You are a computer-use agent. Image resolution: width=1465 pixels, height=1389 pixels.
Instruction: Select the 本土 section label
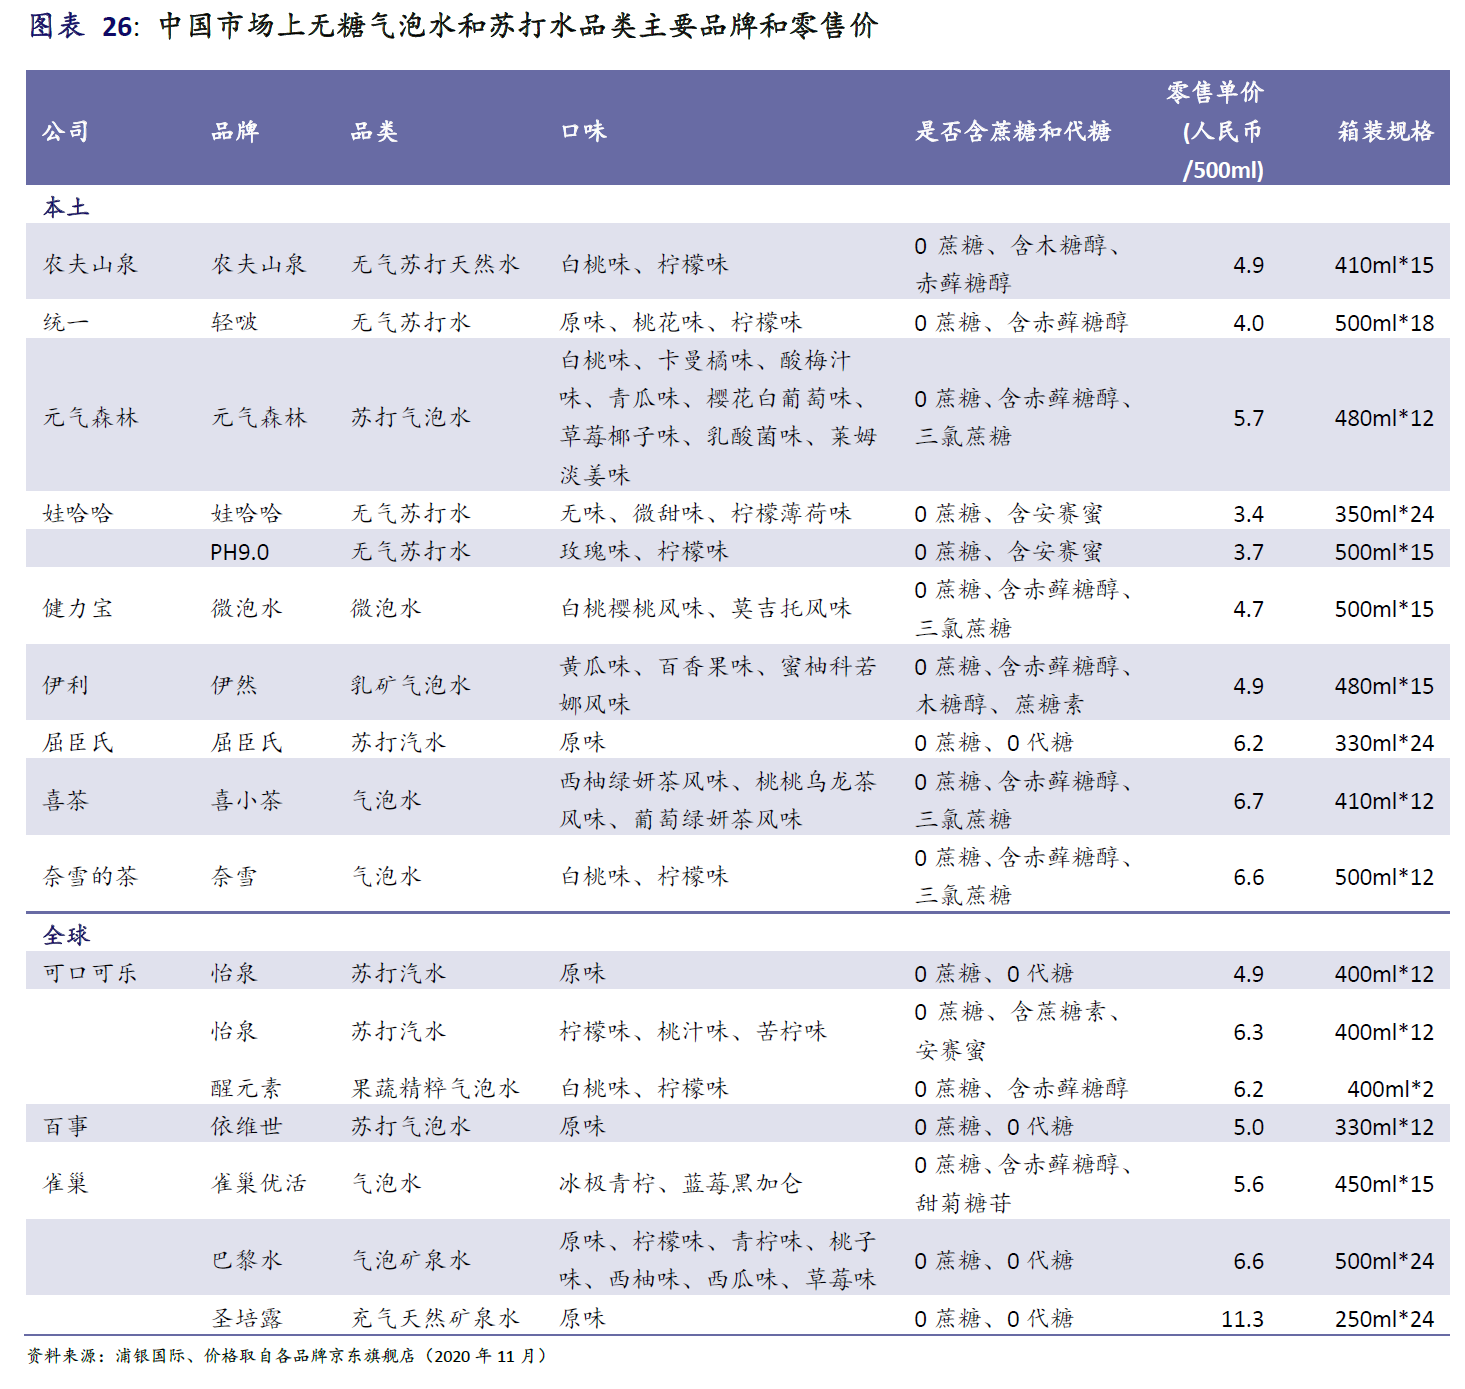(66, 207)
